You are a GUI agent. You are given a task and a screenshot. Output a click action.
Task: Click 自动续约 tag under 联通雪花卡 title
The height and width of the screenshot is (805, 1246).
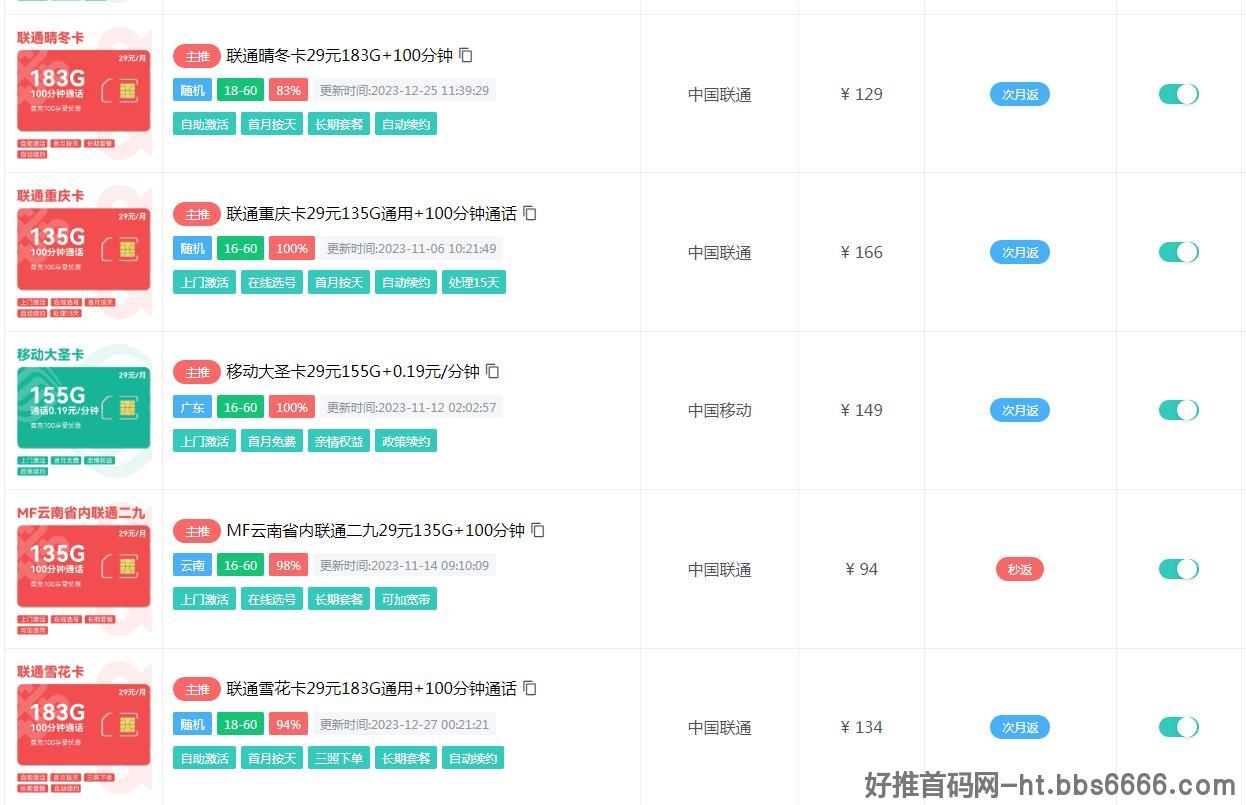[473, 758]
